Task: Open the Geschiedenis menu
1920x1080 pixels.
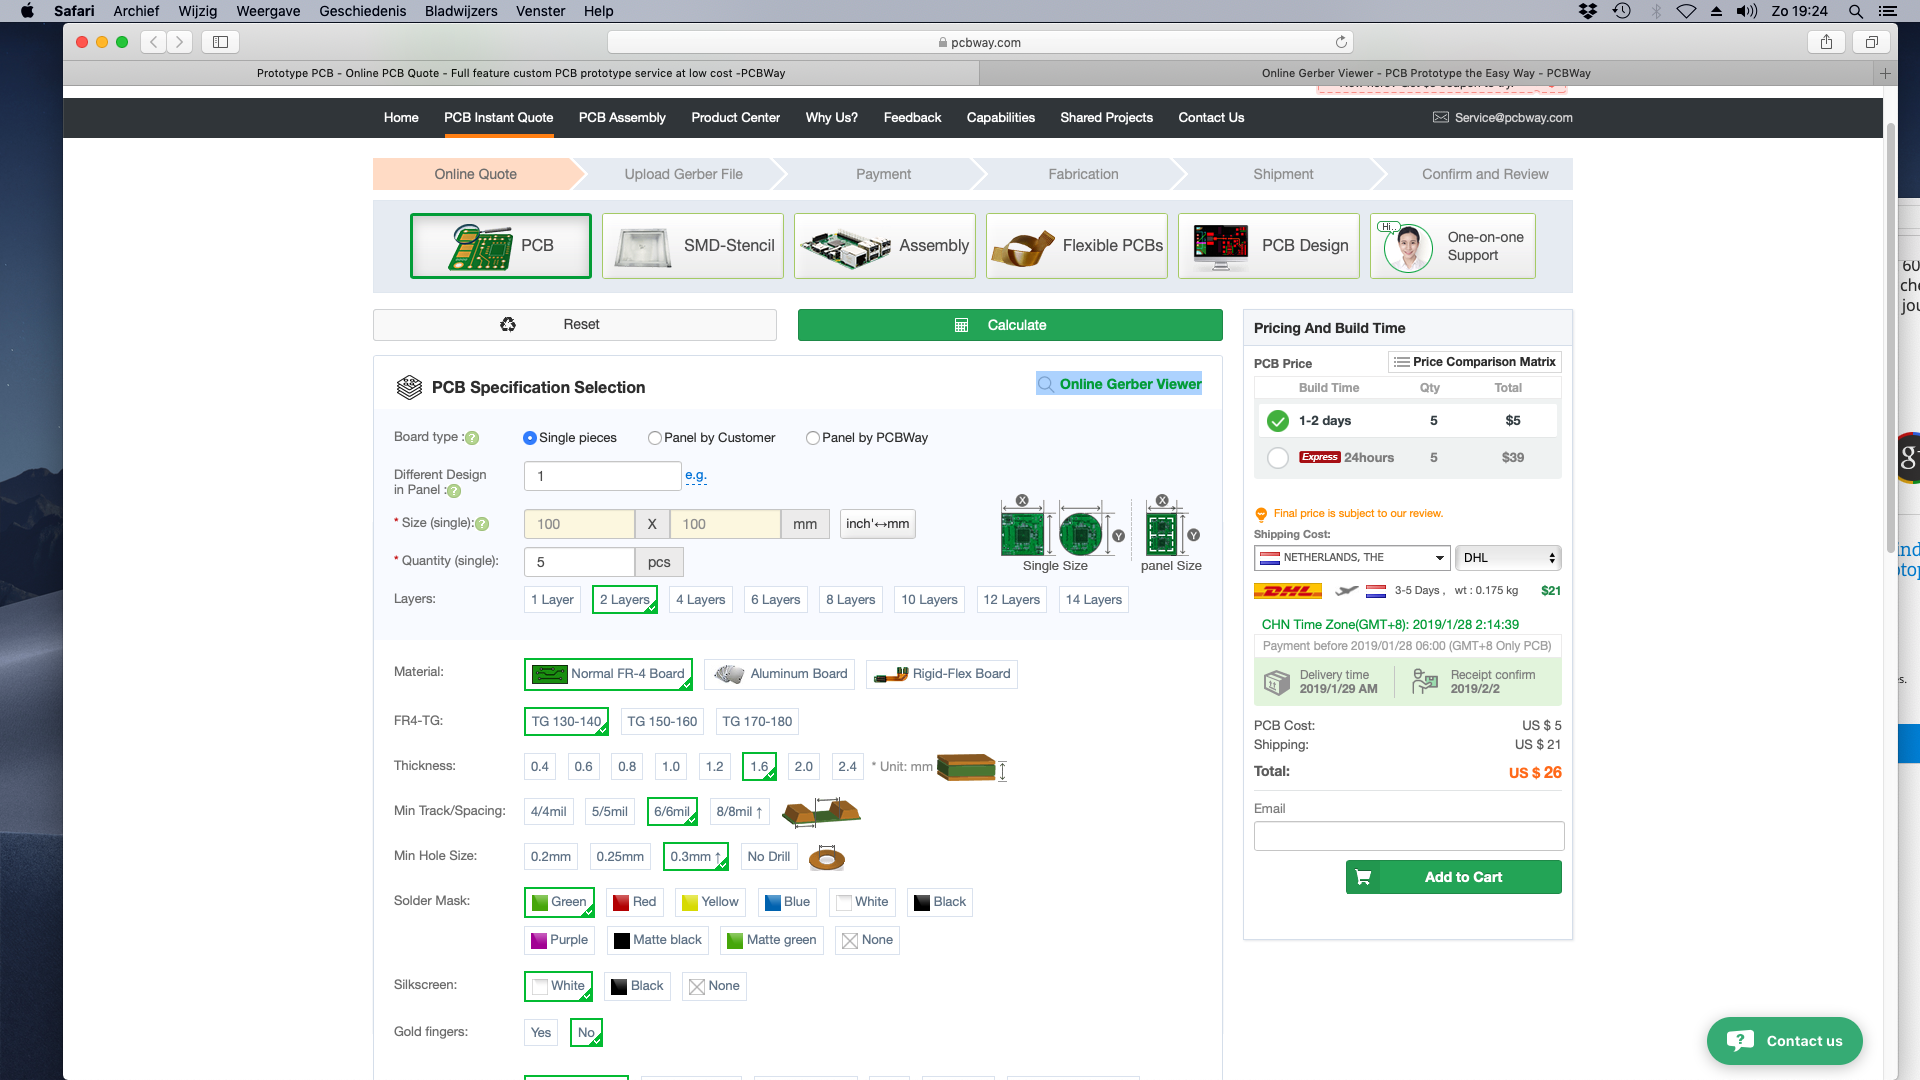Action: 362,11
